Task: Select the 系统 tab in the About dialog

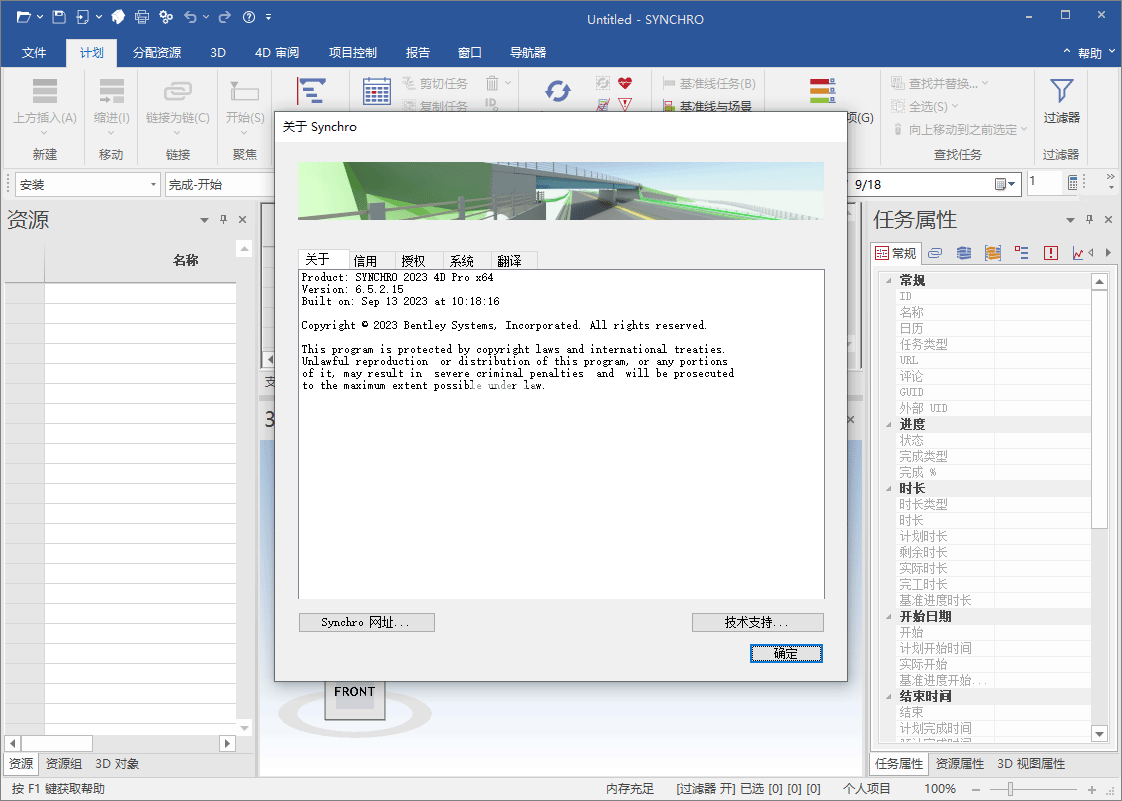Action: coord(462,261)
